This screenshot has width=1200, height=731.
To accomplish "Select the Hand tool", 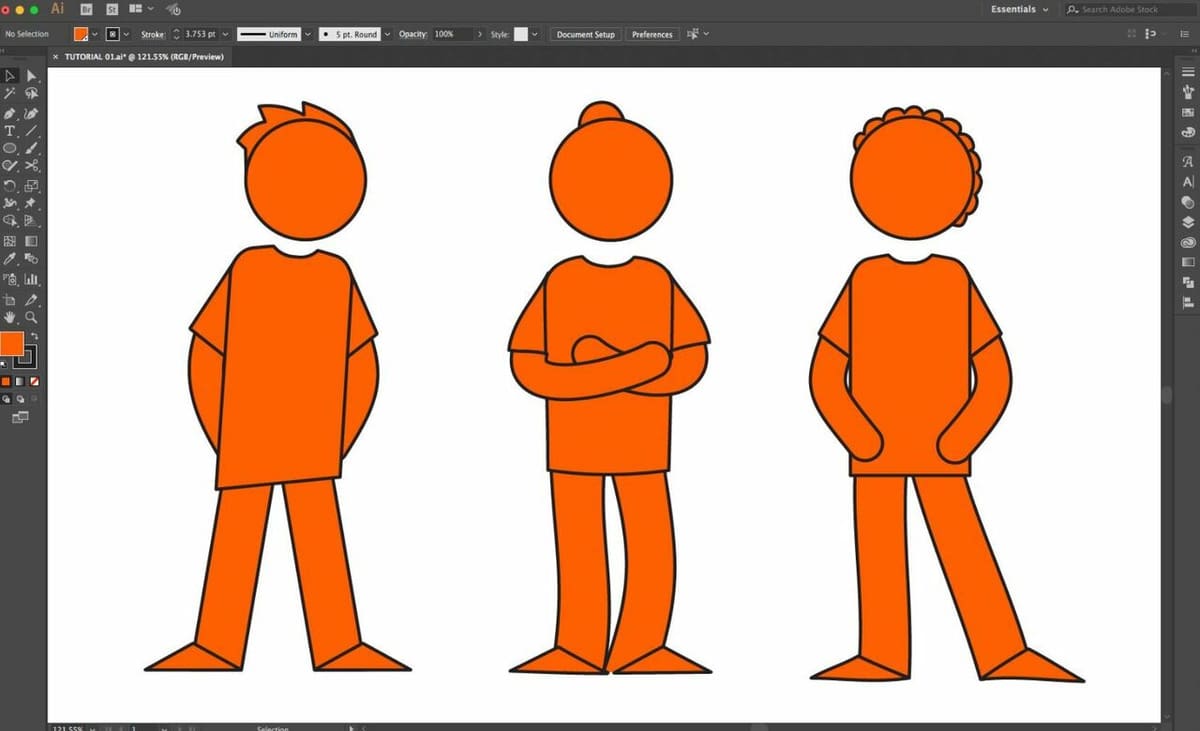I will (10, 317).
